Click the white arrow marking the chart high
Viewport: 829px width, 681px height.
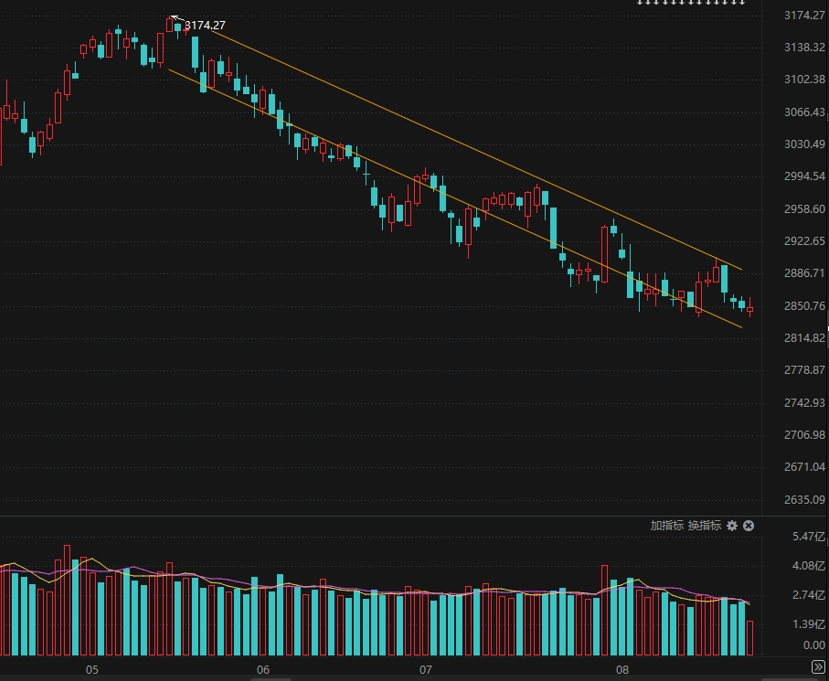[x=175, y=17]
